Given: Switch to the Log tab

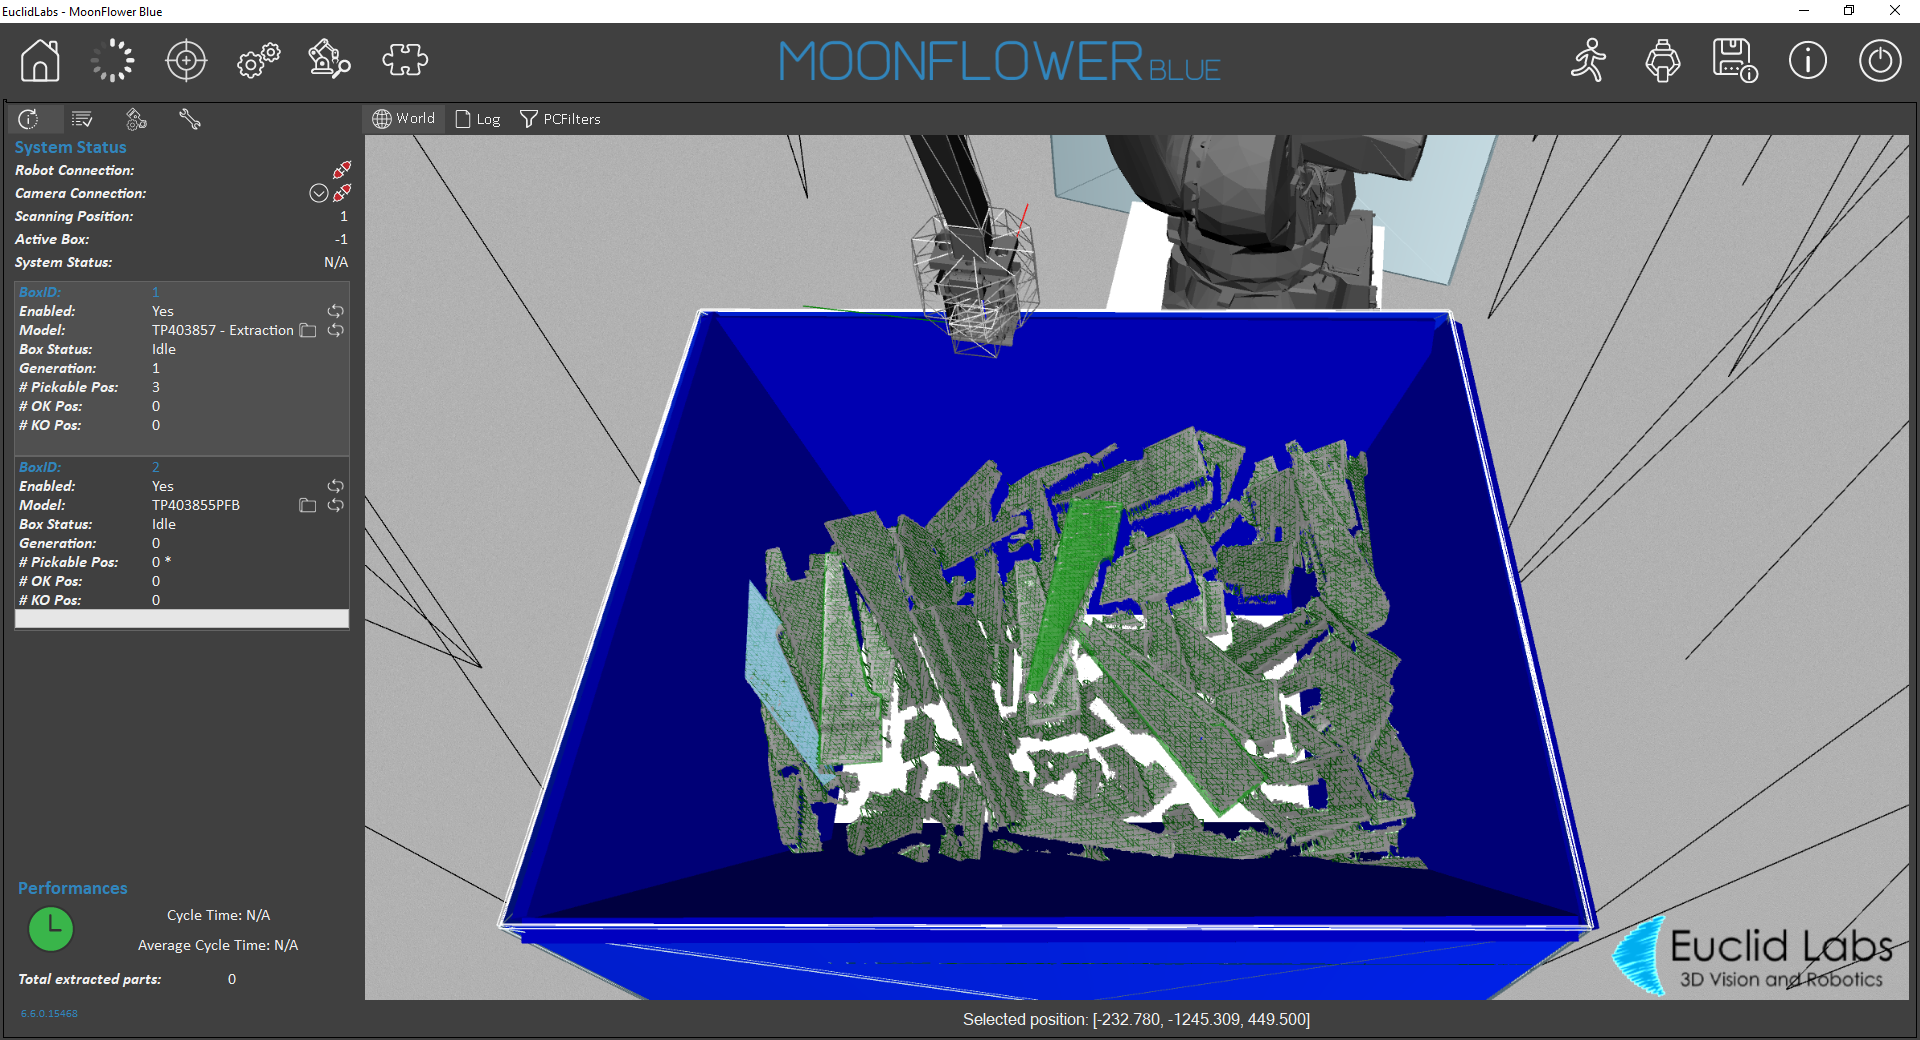Looking at the screenshot, I should (x=478, y=119).
